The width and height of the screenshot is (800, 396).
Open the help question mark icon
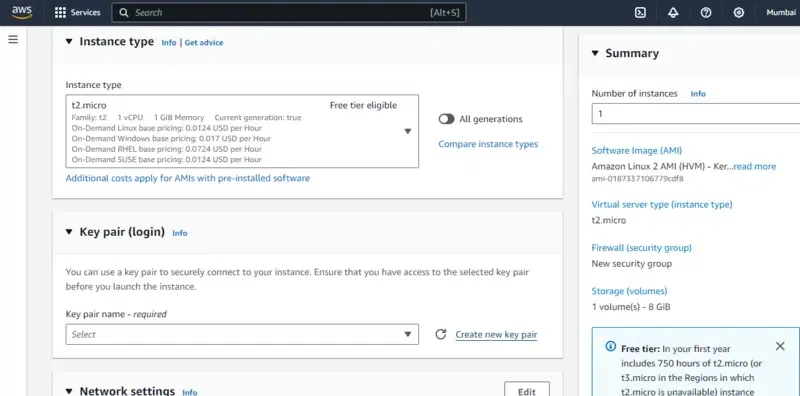[x=706, y=13]
